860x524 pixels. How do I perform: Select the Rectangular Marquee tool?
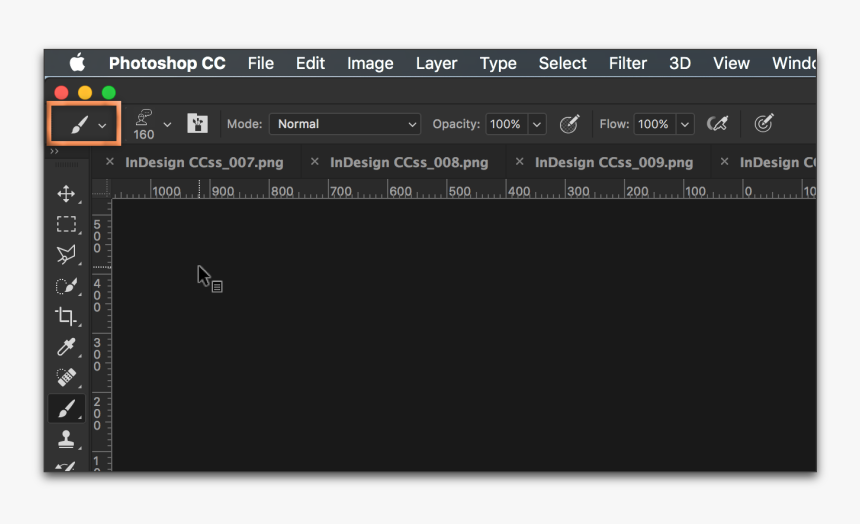(x=66, y=224)
